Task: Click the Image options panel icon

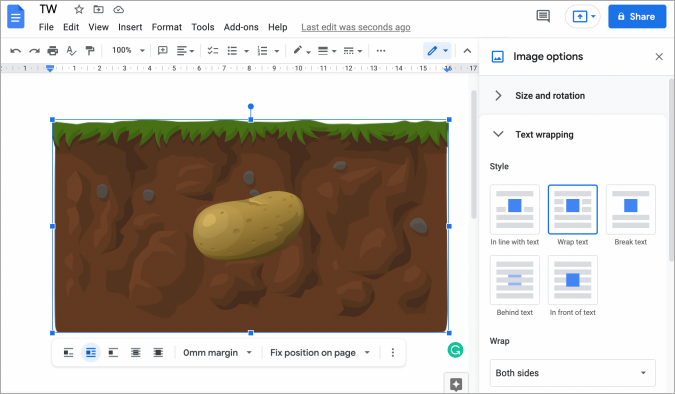Action: tap(498, 56)
